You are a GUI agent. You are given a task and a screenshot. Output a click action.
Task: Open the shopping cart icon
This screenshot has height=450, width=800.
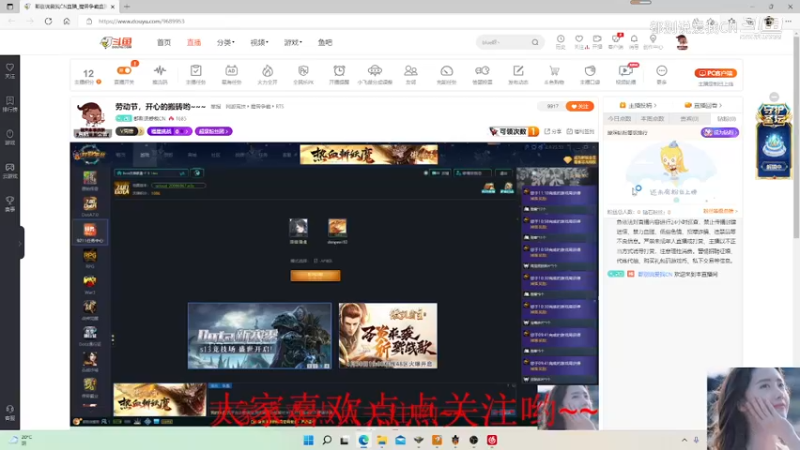(554, 73)
